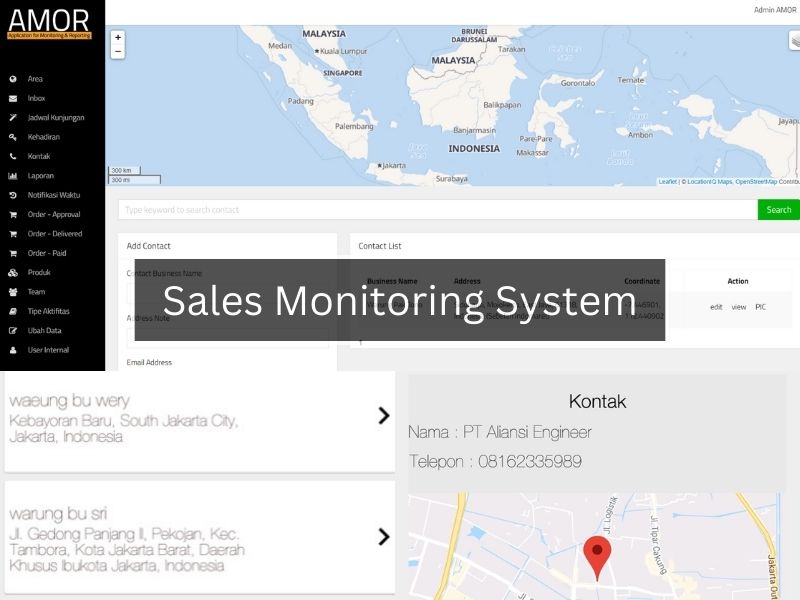
Task: Select the Produk menu item
Action: (x=39, y=272)
